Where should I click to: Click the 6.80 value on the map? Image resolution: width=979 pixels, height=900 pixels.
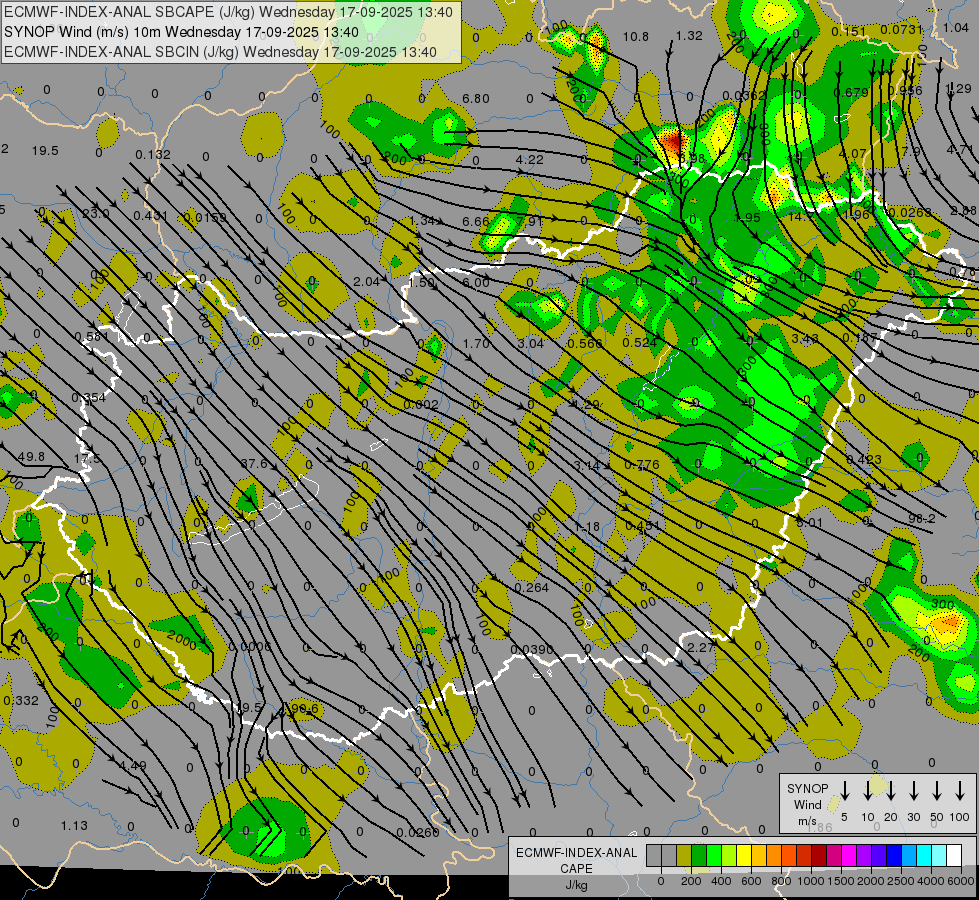[476, 98]
